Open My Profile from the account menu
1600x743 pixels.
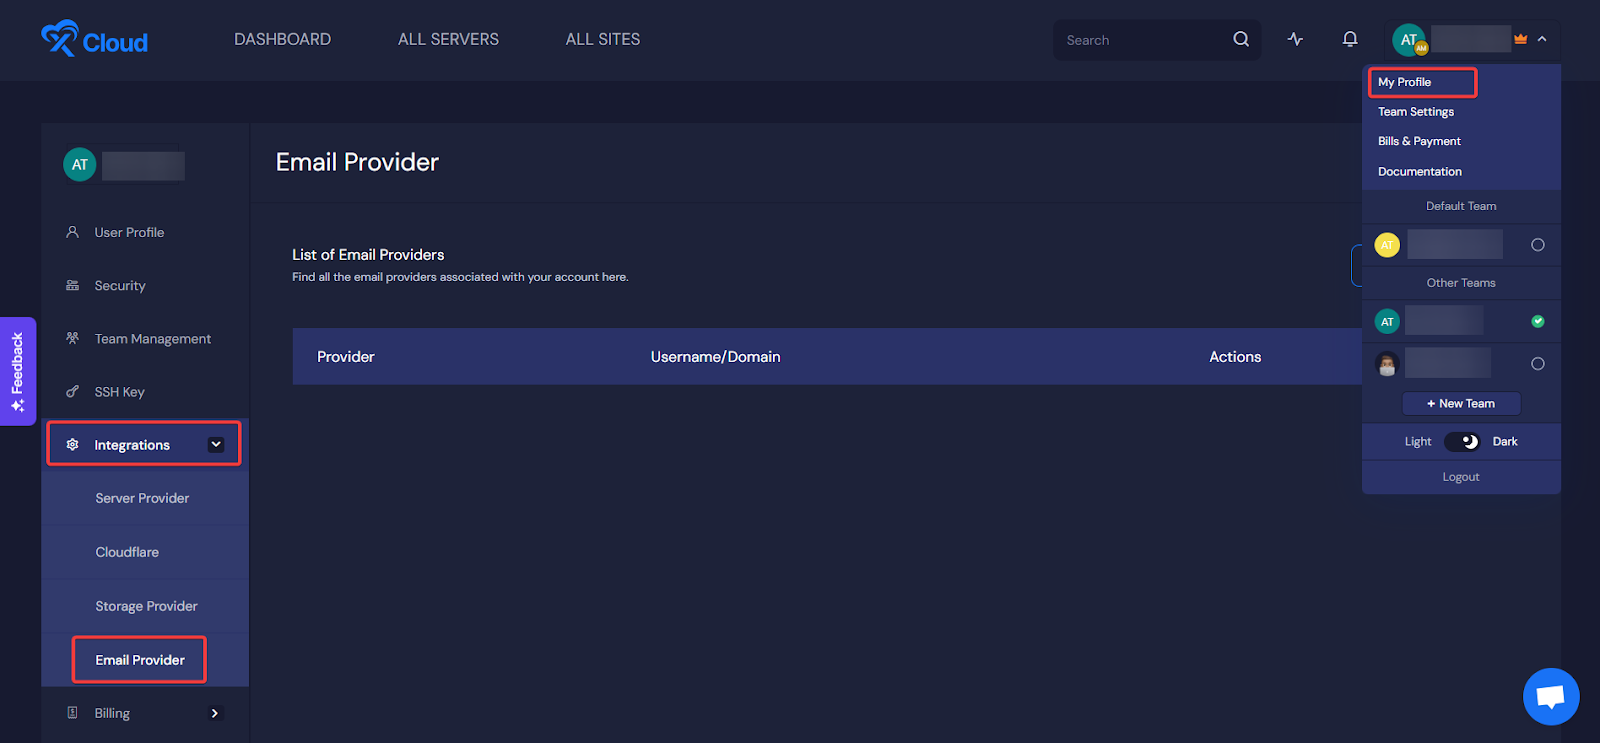[1405, 82]
